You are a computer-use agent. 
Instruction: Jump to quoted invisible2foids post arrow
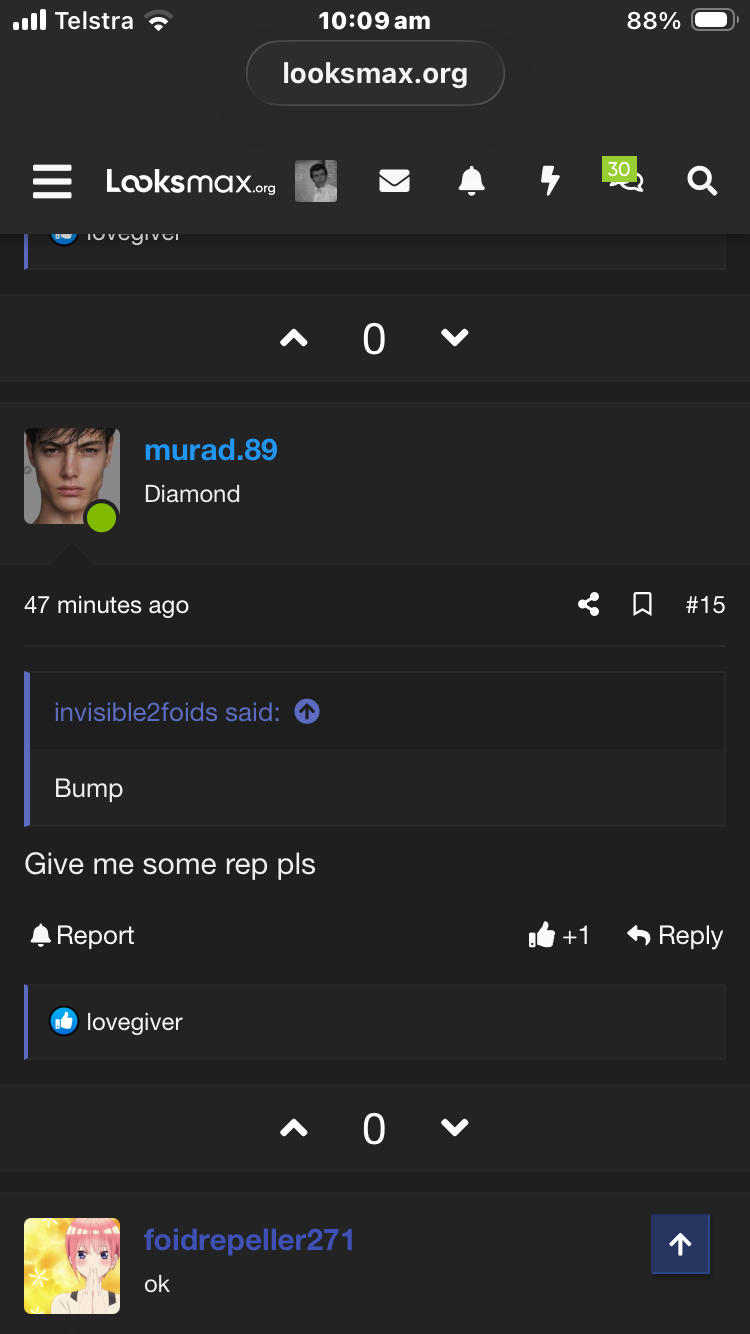tap(307, 712)
